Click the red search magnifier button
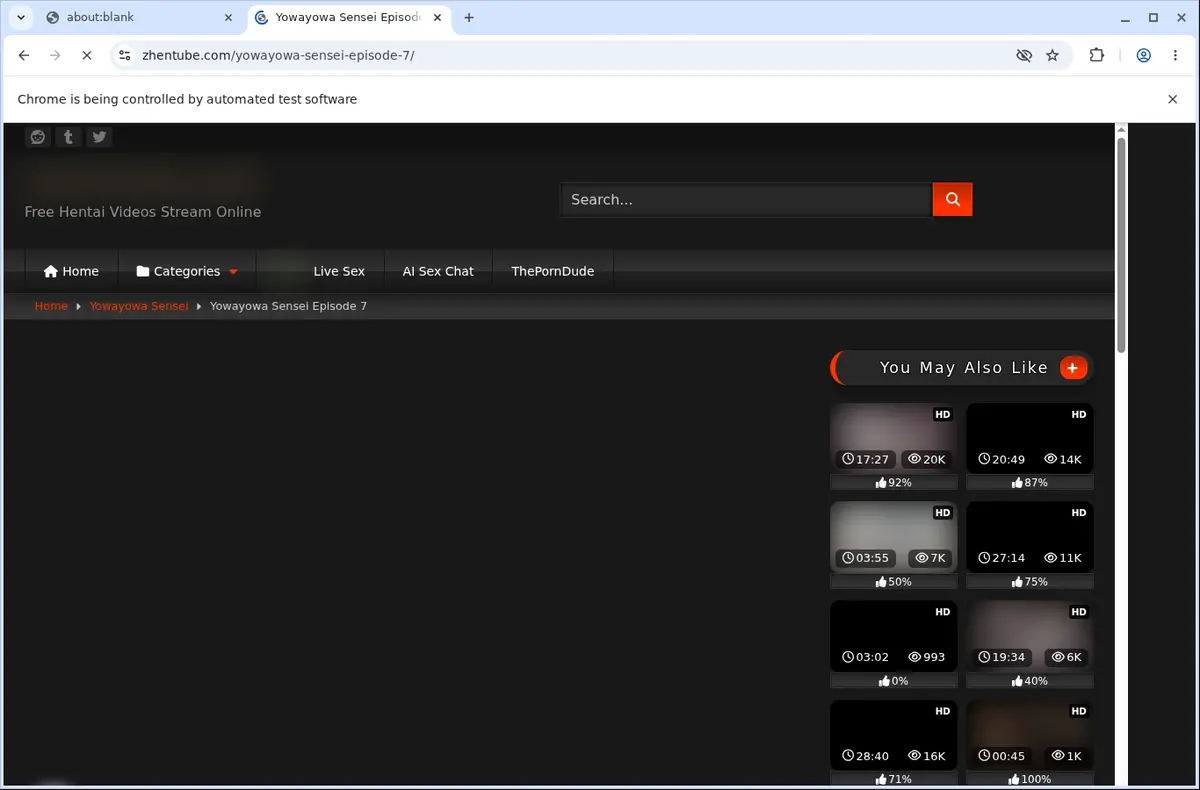Viewport: 1200px width, 790px height. click(952, 199)
